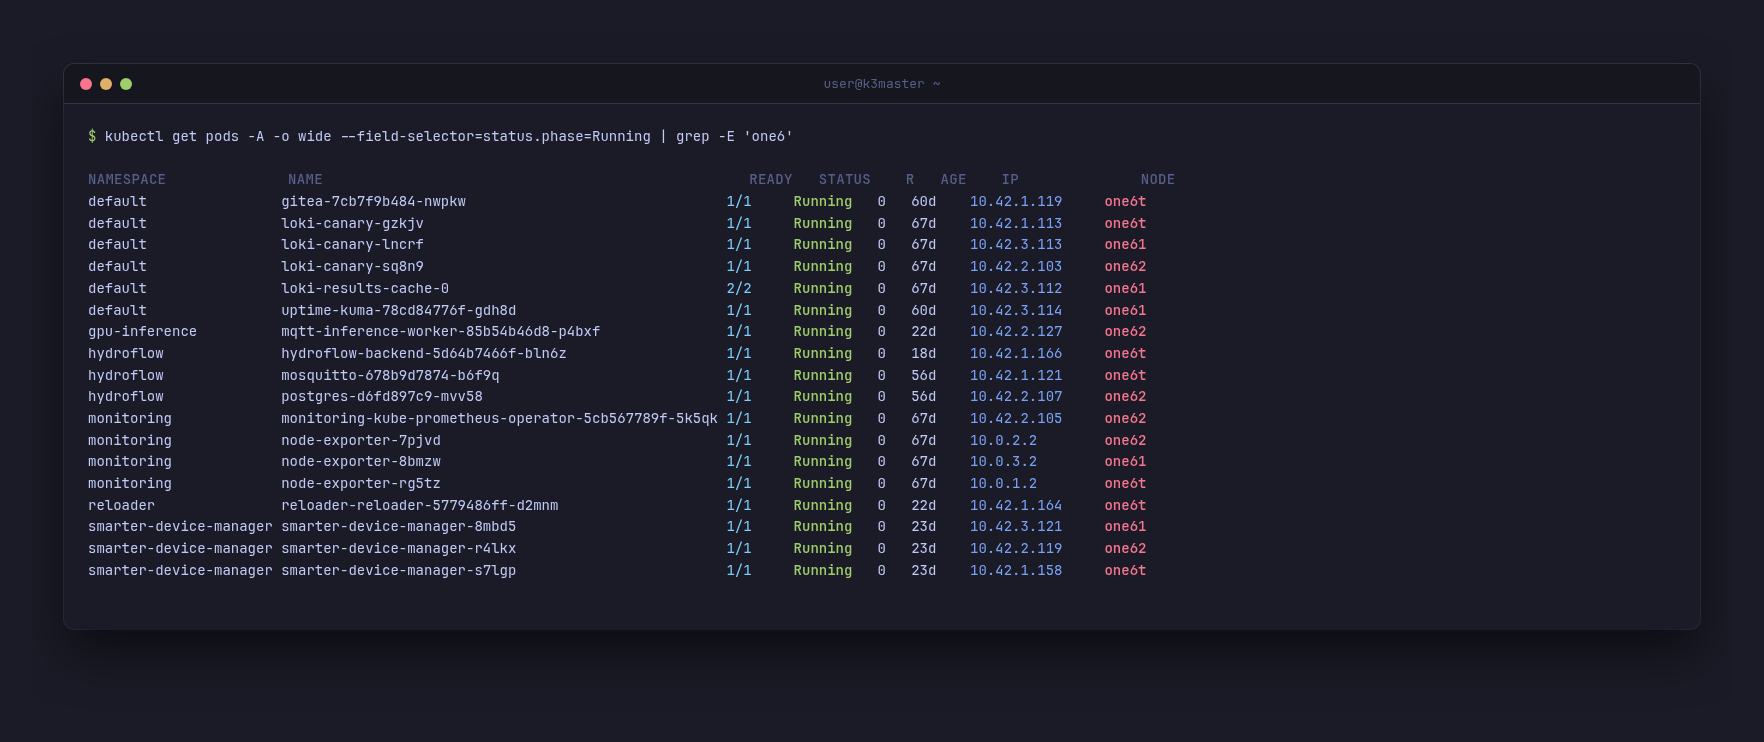Image resolution: width=1764 pixels, height=742 pixels.
Task: Click the reloader namespace entry
Action: 121,506
